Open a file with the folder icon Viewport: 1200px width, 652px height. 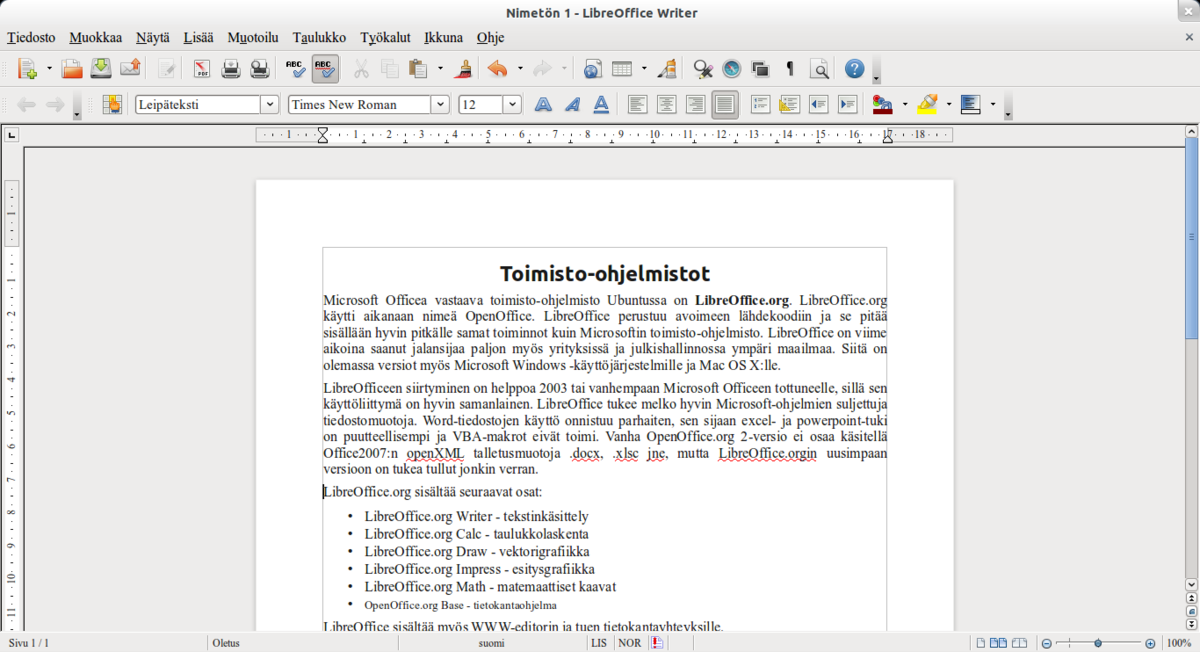(72, 69)
